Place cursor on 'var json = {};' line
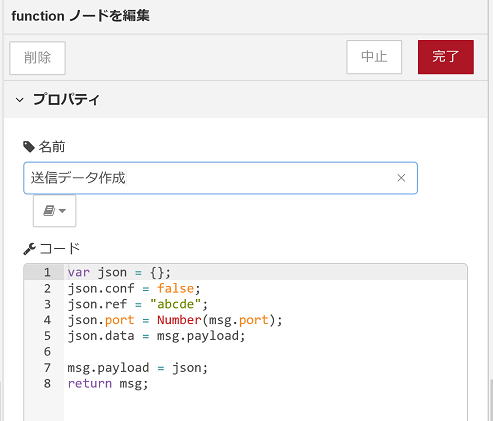Viewport: 493px width, 421px height. point(119,273)
